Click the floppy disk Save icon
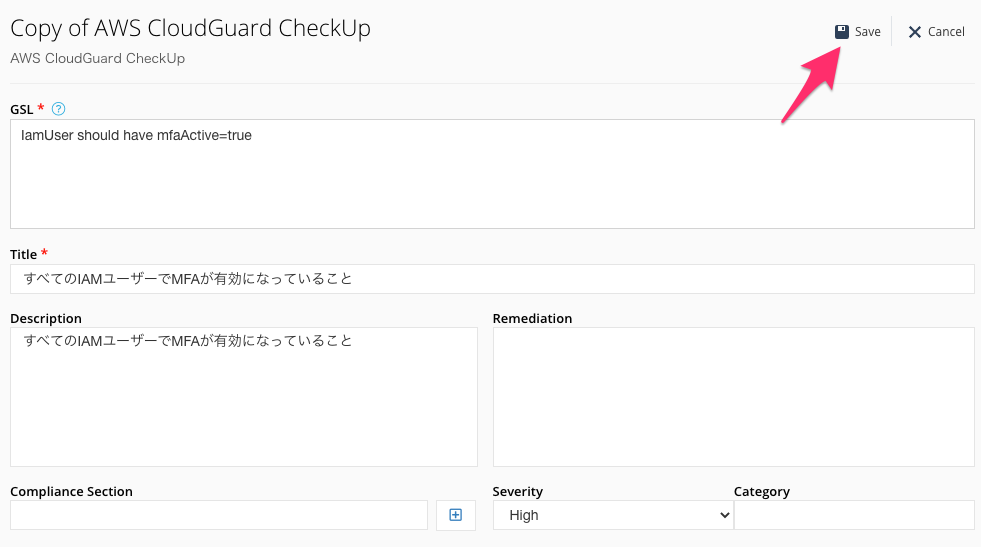 [842, 32]
